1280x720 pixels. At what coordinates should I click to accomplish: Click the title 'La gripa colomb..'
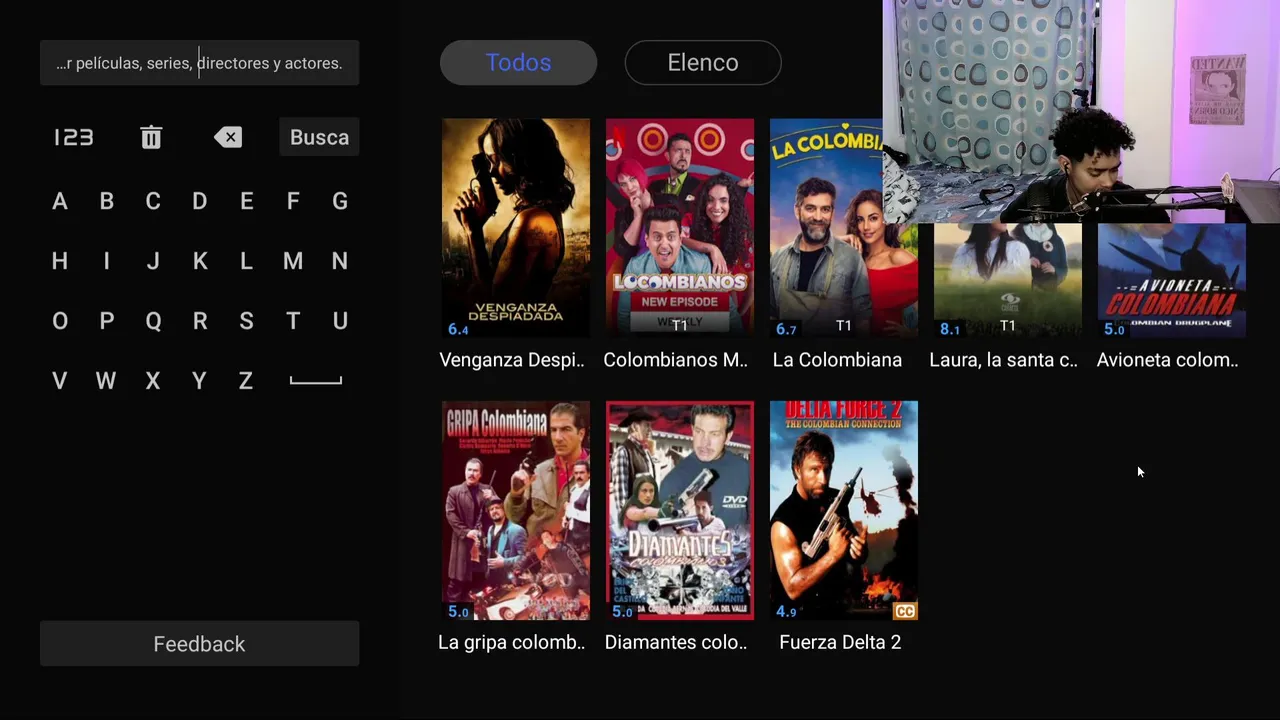[x=512, y=643]
